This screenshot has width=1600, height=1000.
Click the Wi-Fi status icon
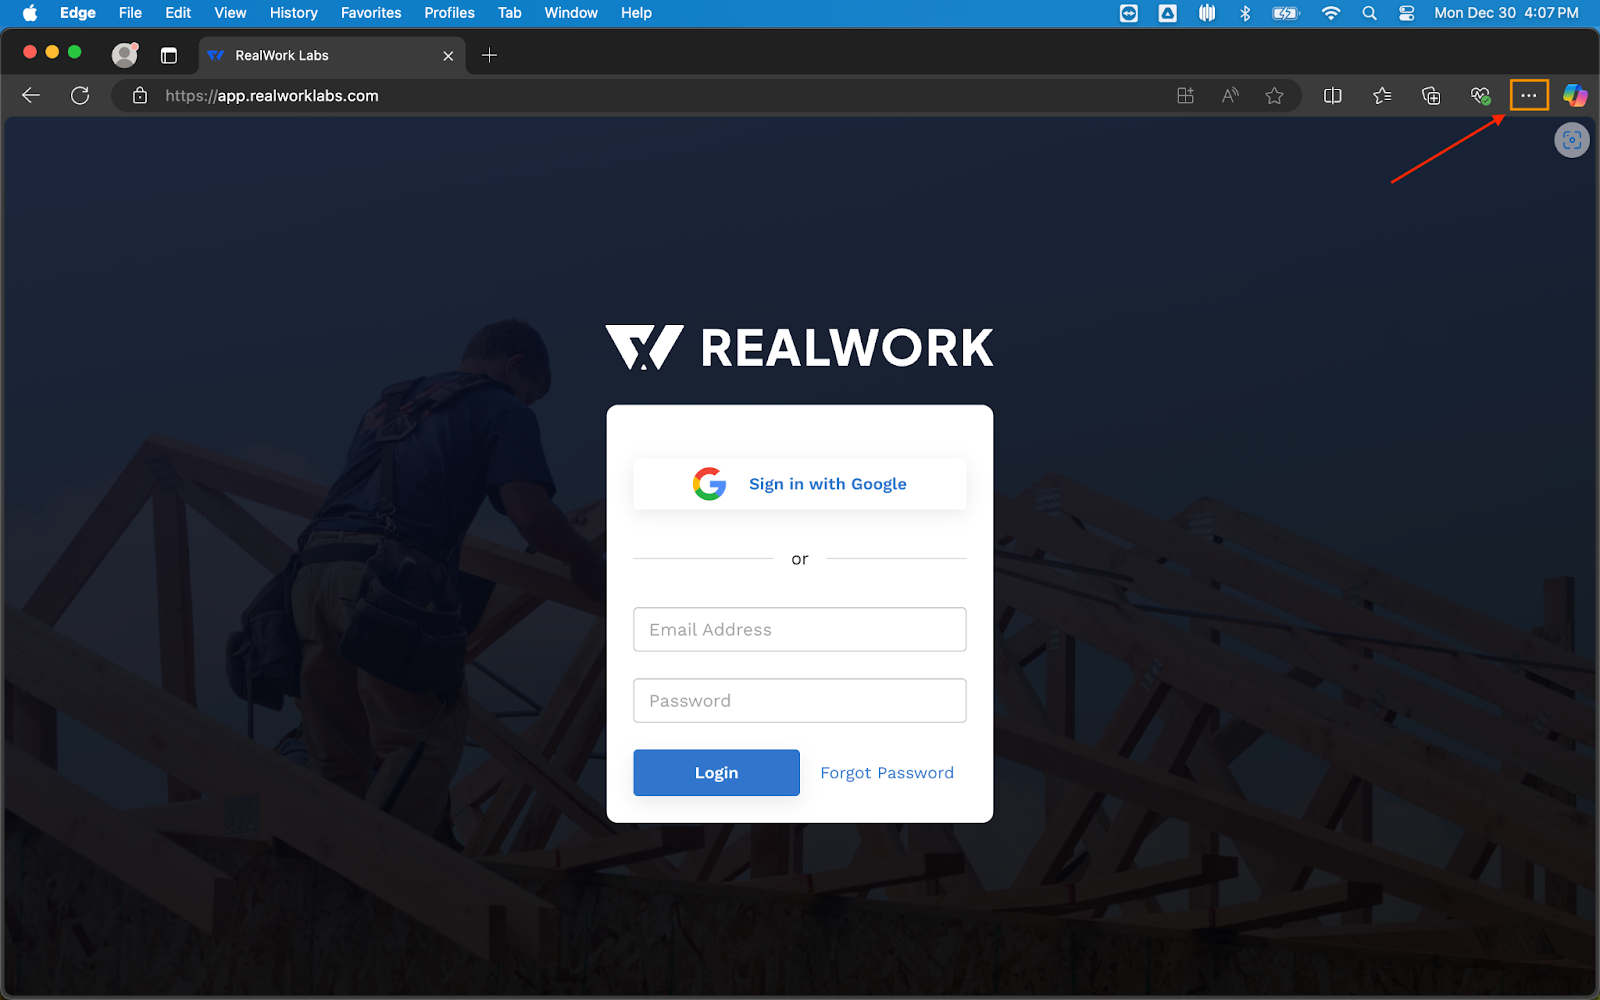click(1330, 13)
